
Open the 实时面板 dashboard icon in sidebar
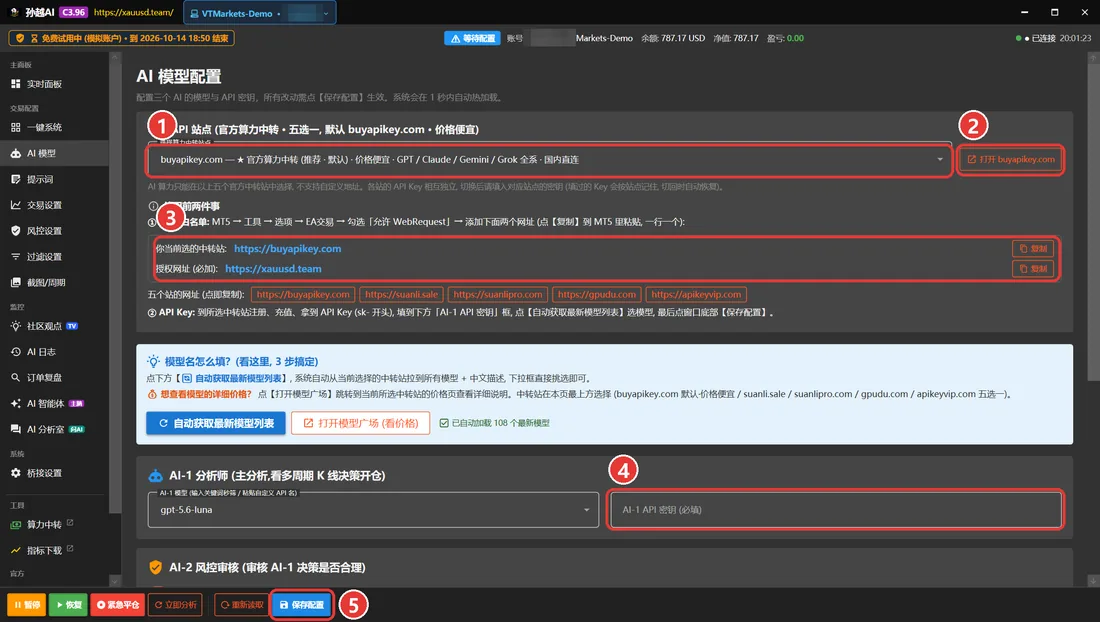15,83
